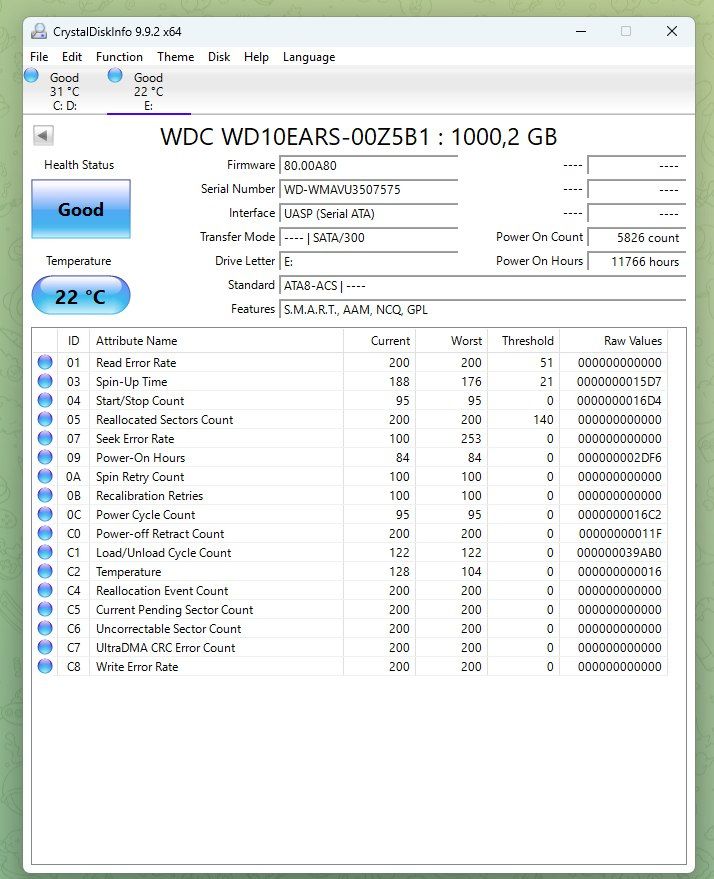Image resolution: width=714 pixels, height=879 pixels.
Task: Click the Threshold column header
Action: point(523,341)
